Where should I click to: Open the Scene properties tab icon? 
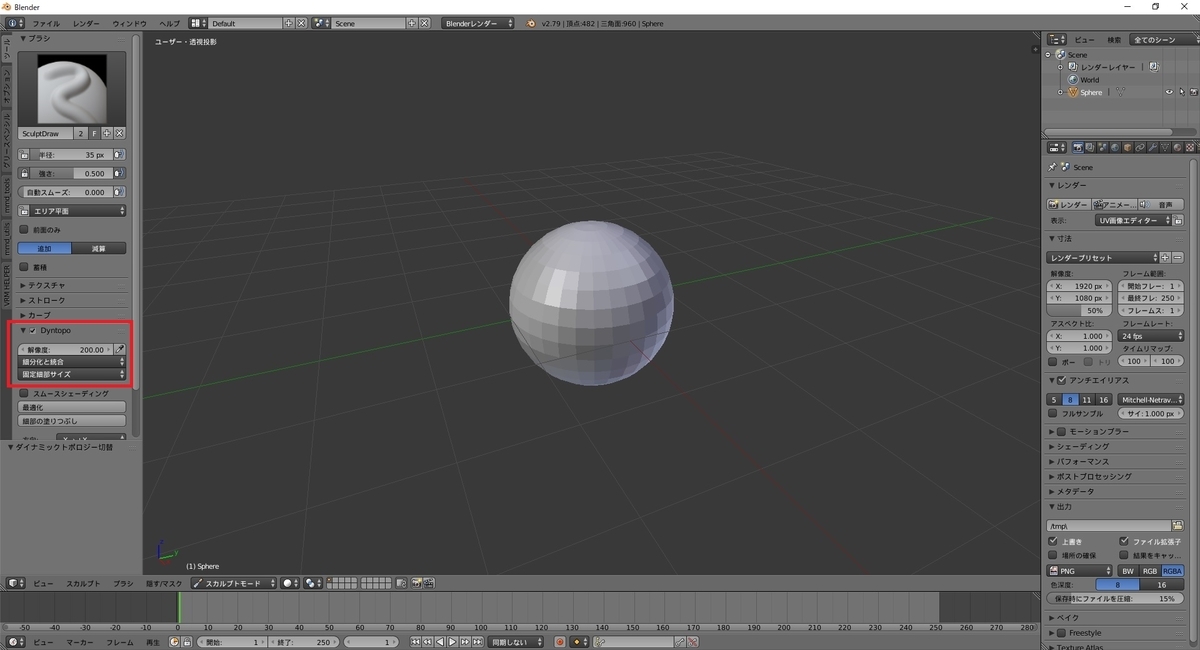tap(1103, 148)
